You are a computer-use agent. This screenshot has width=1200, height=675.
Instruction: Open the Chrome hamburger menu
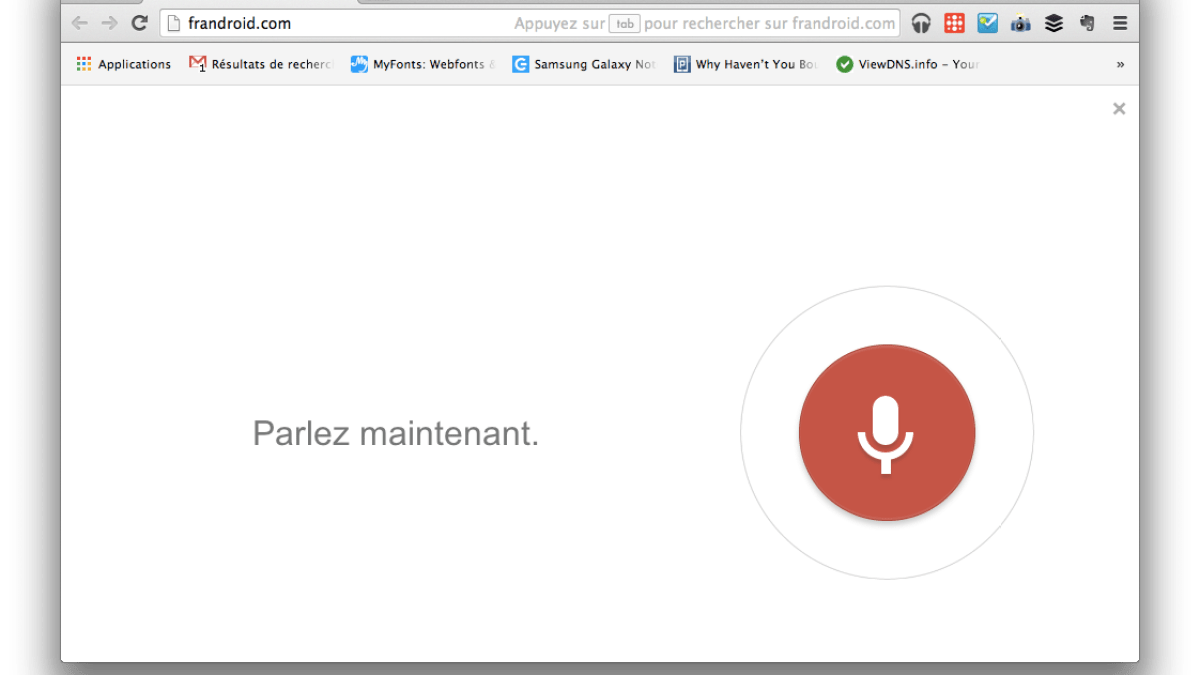[x=1120, y=23]
